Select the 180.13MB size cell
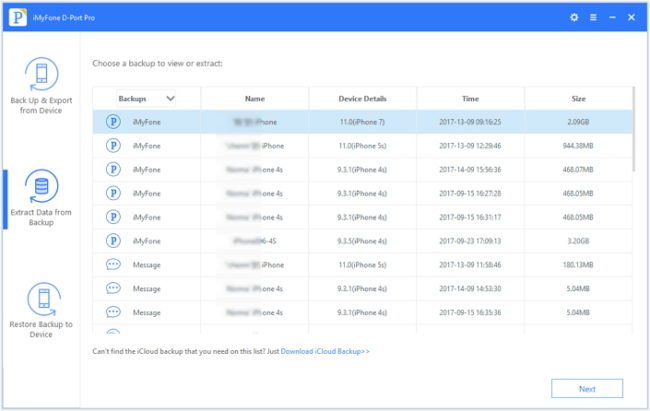Viewport: 650px width, 411px height. [578, 265]
